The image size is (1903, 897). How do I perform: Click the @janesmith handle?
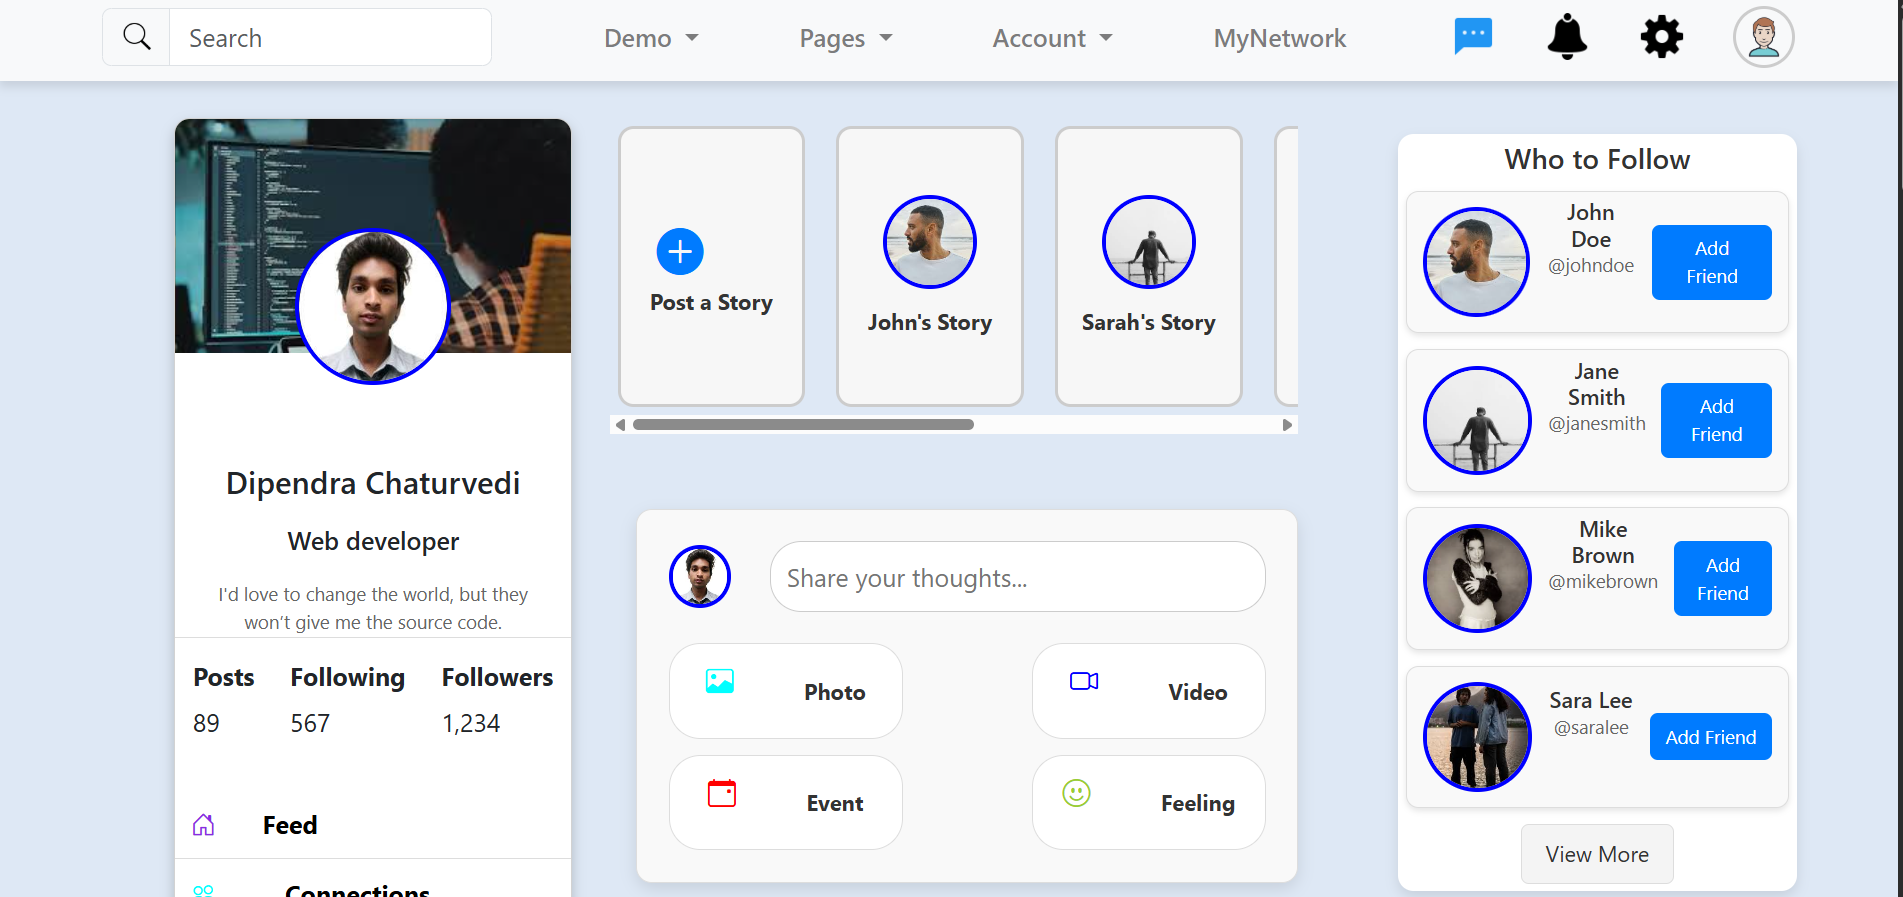tap(1597, 424)
